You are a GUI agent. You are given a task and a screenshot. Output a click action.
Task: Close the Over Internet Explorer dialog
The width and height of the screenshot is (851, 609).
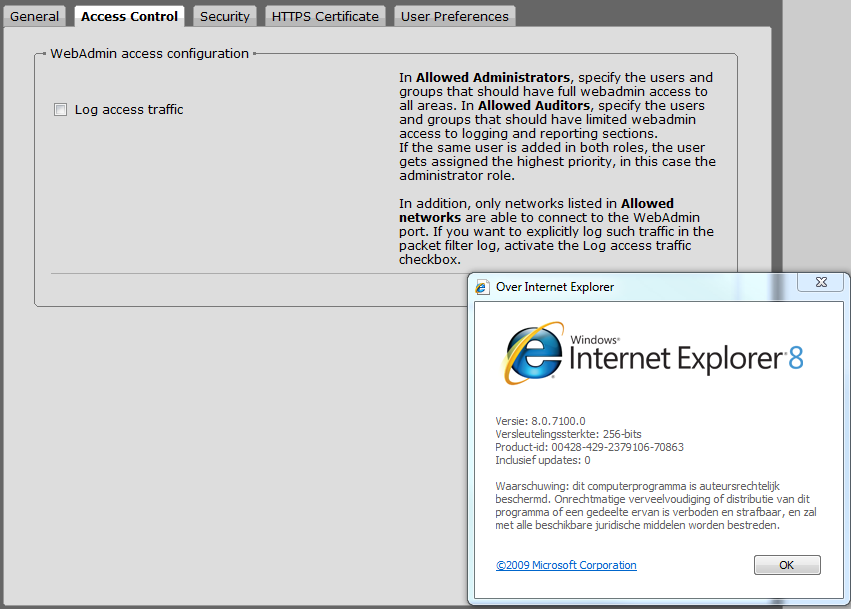tap(821, 282)
